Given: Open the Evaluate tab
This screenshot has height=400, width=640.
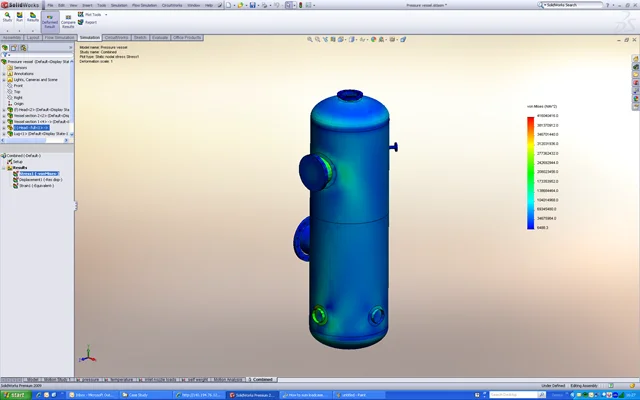Looking at the screenshot, I should point(160,37).
